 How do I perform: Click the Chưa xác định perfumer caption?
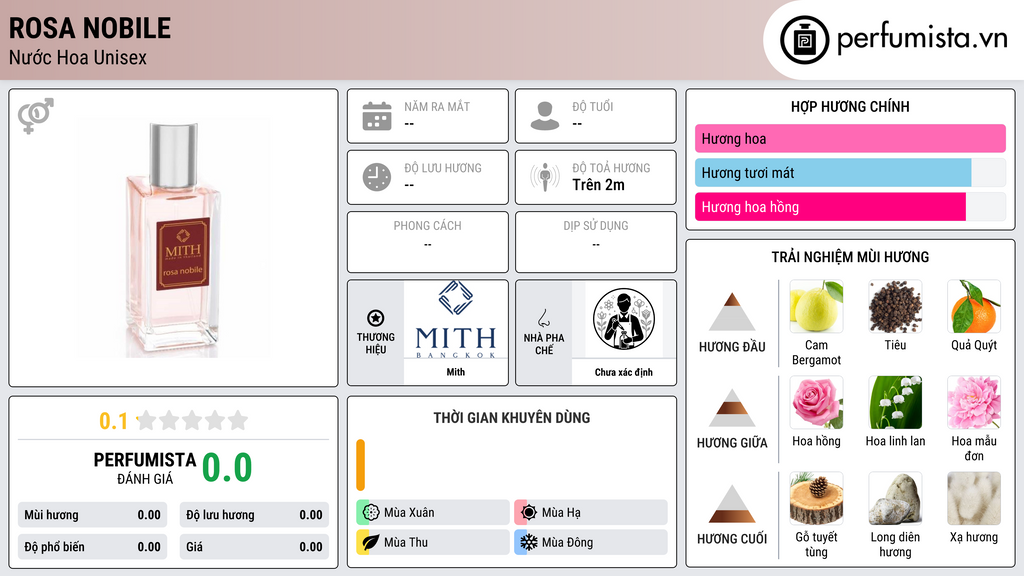pyautogui.click(x=624, y=372)
